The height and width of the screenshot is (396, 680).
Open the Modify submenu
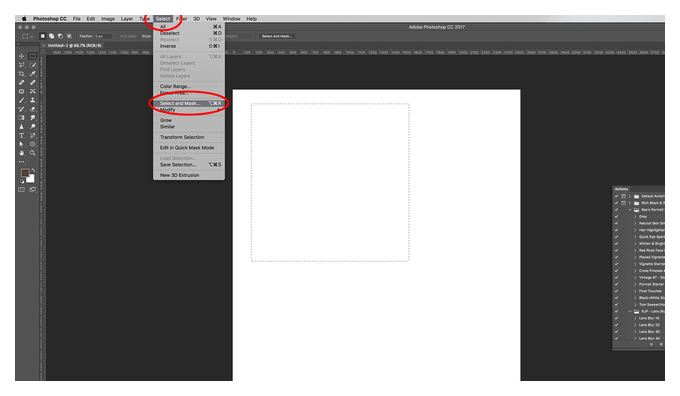[x=189, y=110]
